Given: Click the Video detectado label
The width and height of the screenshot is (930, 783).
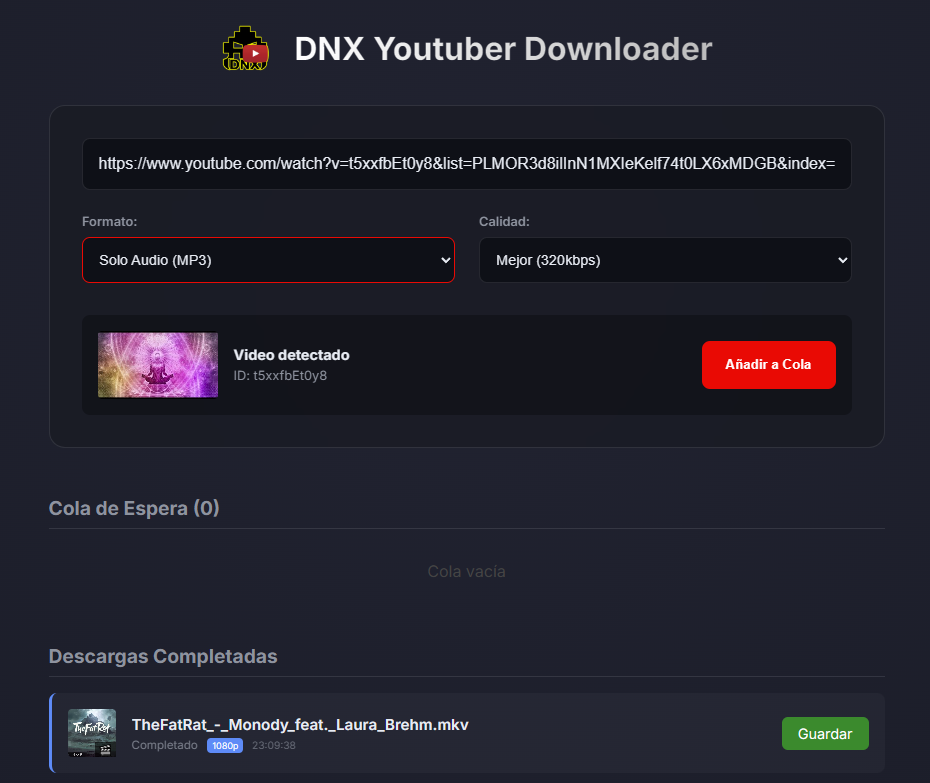Looking at the screenshot, I should [291, 355].
